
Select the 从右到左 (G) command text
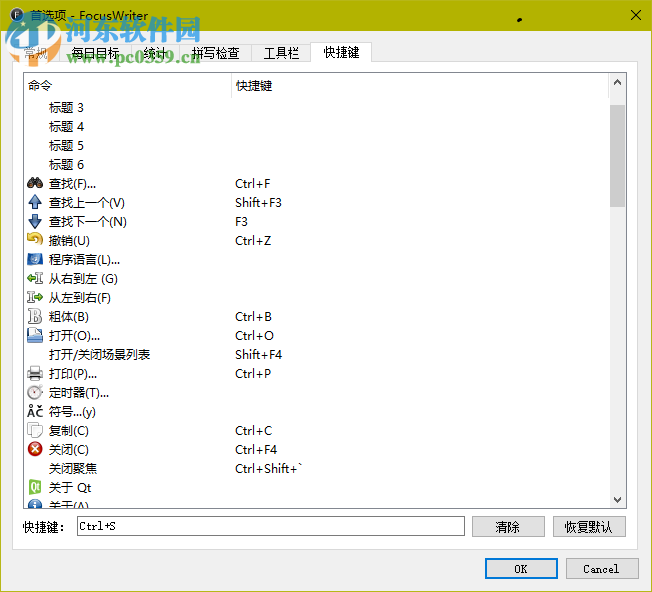pos(83,279)
